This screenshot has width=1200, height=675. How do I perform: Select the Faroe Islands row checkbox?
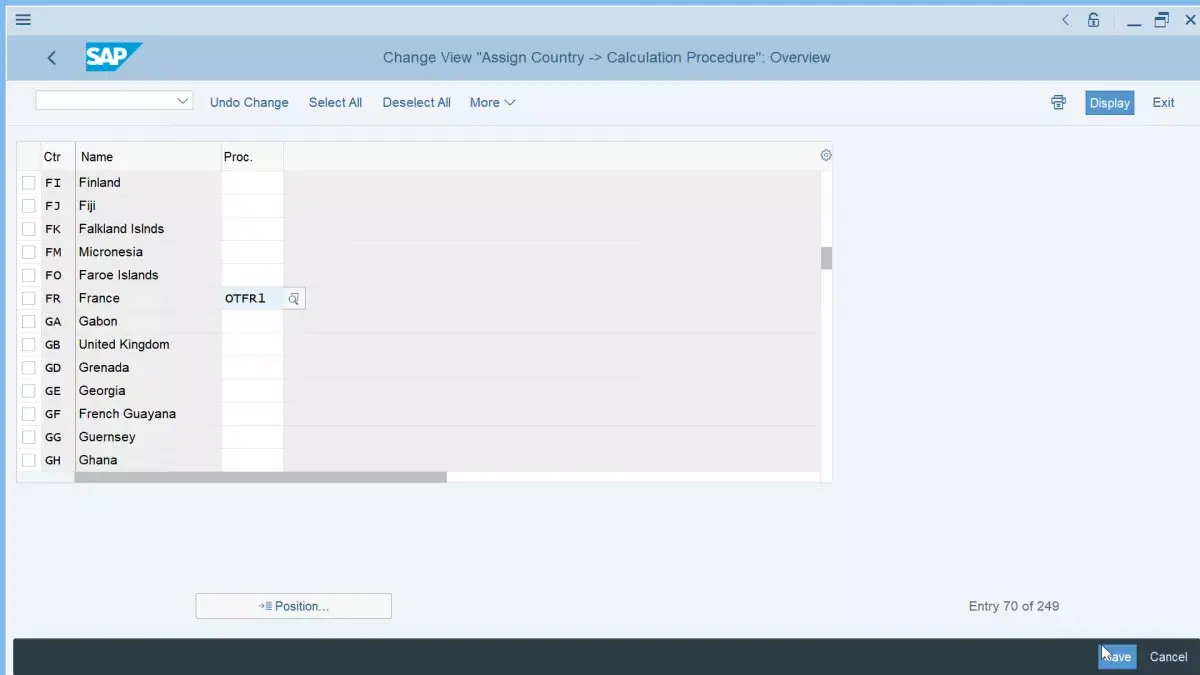point(28,275)
